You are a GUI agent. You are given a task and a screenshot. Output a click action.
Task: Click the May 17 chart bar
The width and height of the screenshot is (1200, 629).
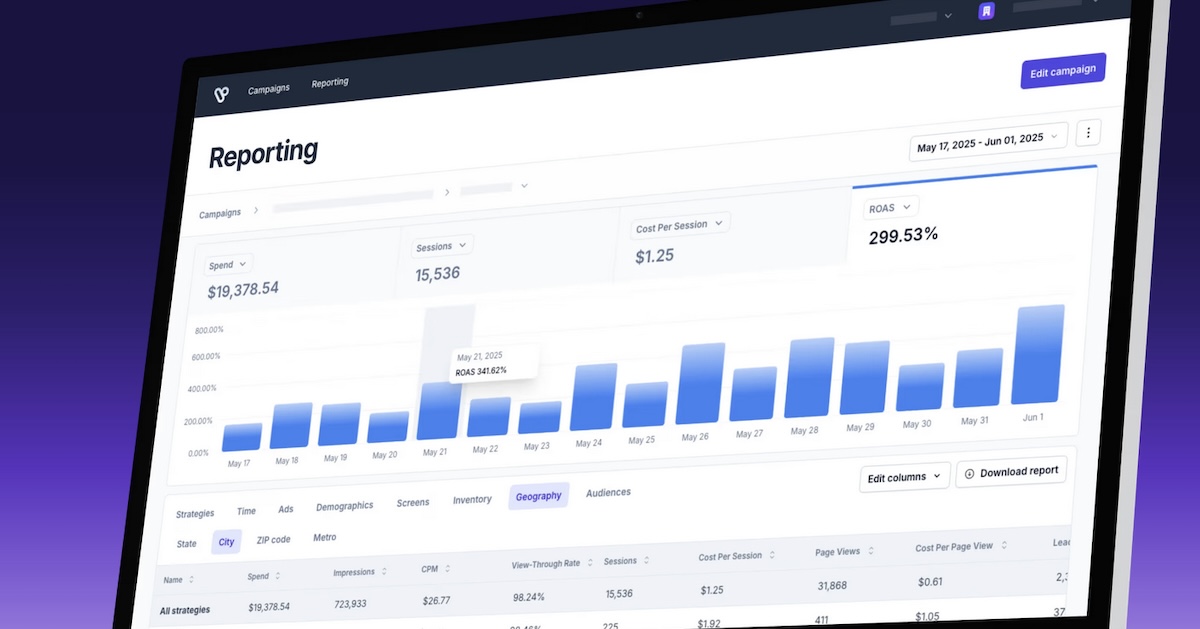[242, 437]
